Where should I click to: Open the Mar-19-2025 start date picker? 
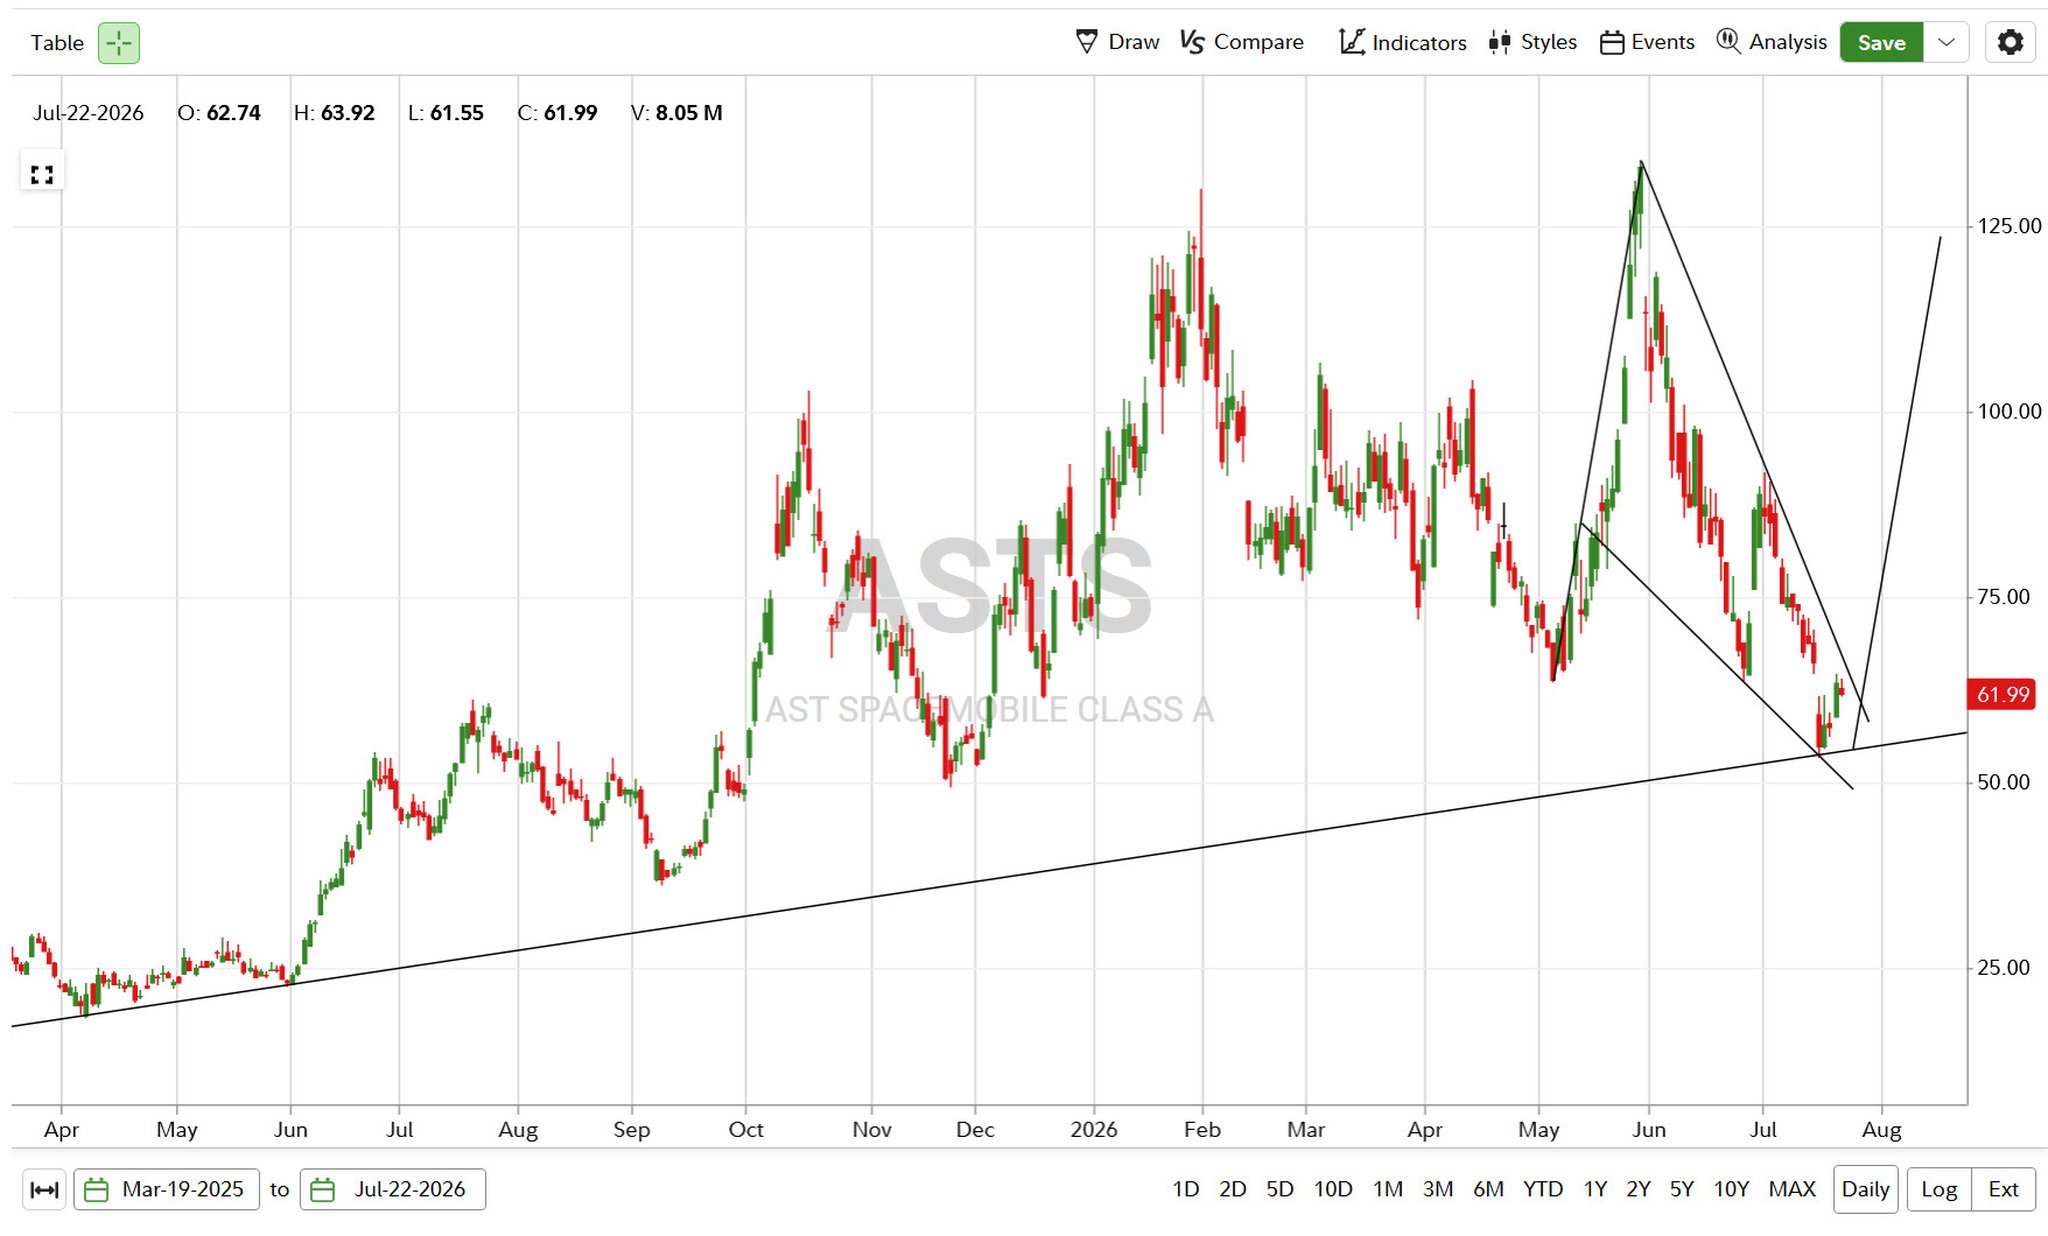pyautogui.click(x=167, y=1189)
